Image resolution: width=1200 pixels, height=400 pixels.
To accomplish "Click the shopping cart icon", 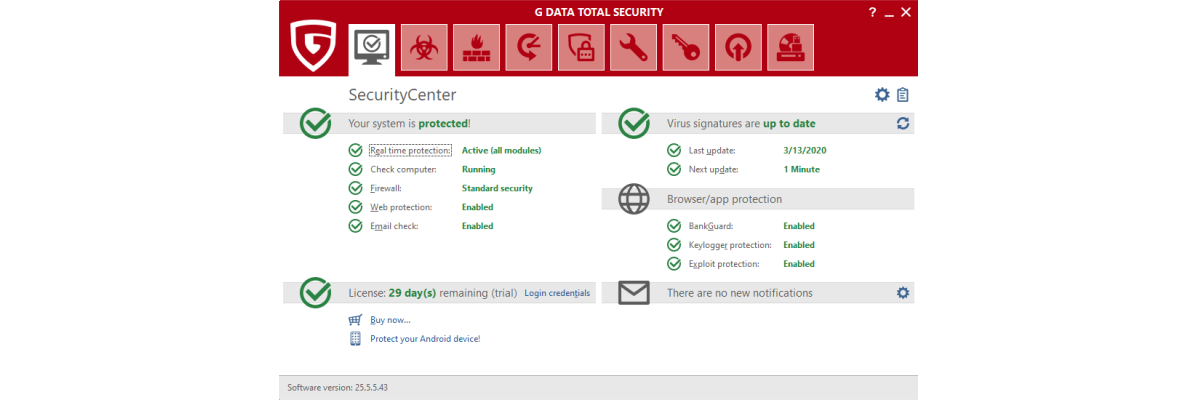I will coord(355,320).
